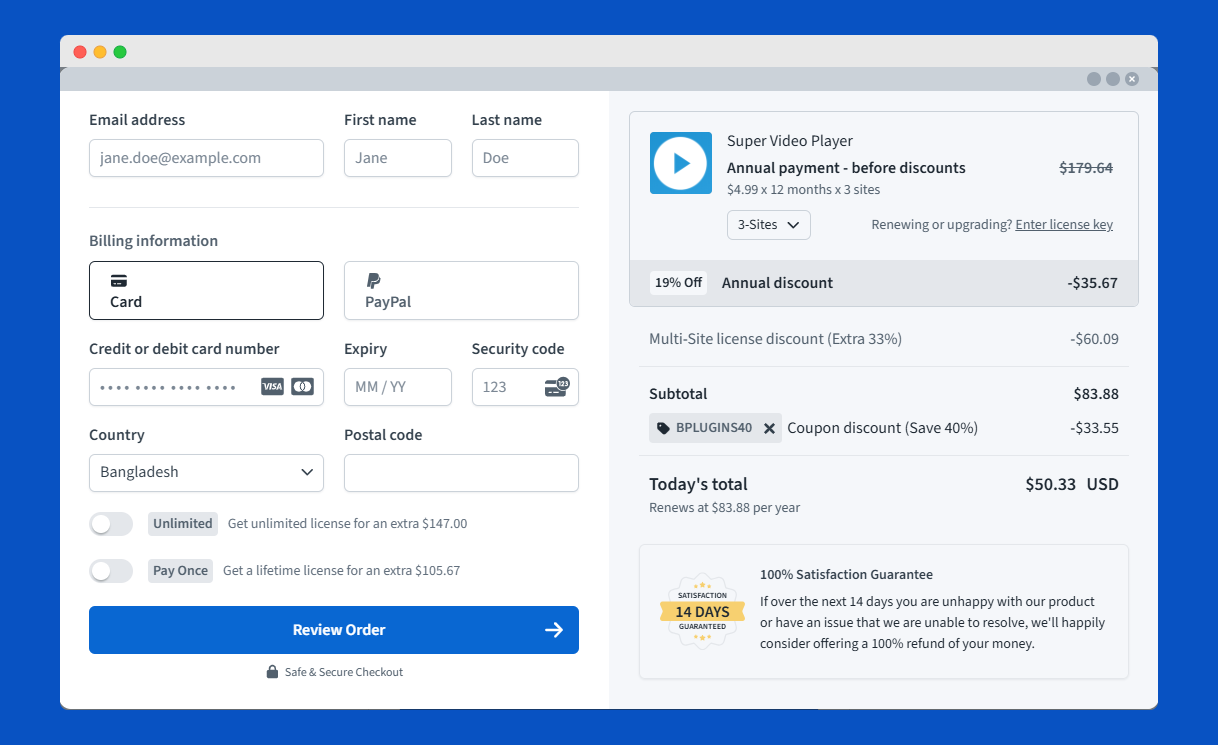Screen dimensions: 1218x745
Task: Switch to the PayPal payment tab
Action: (461, 290)
